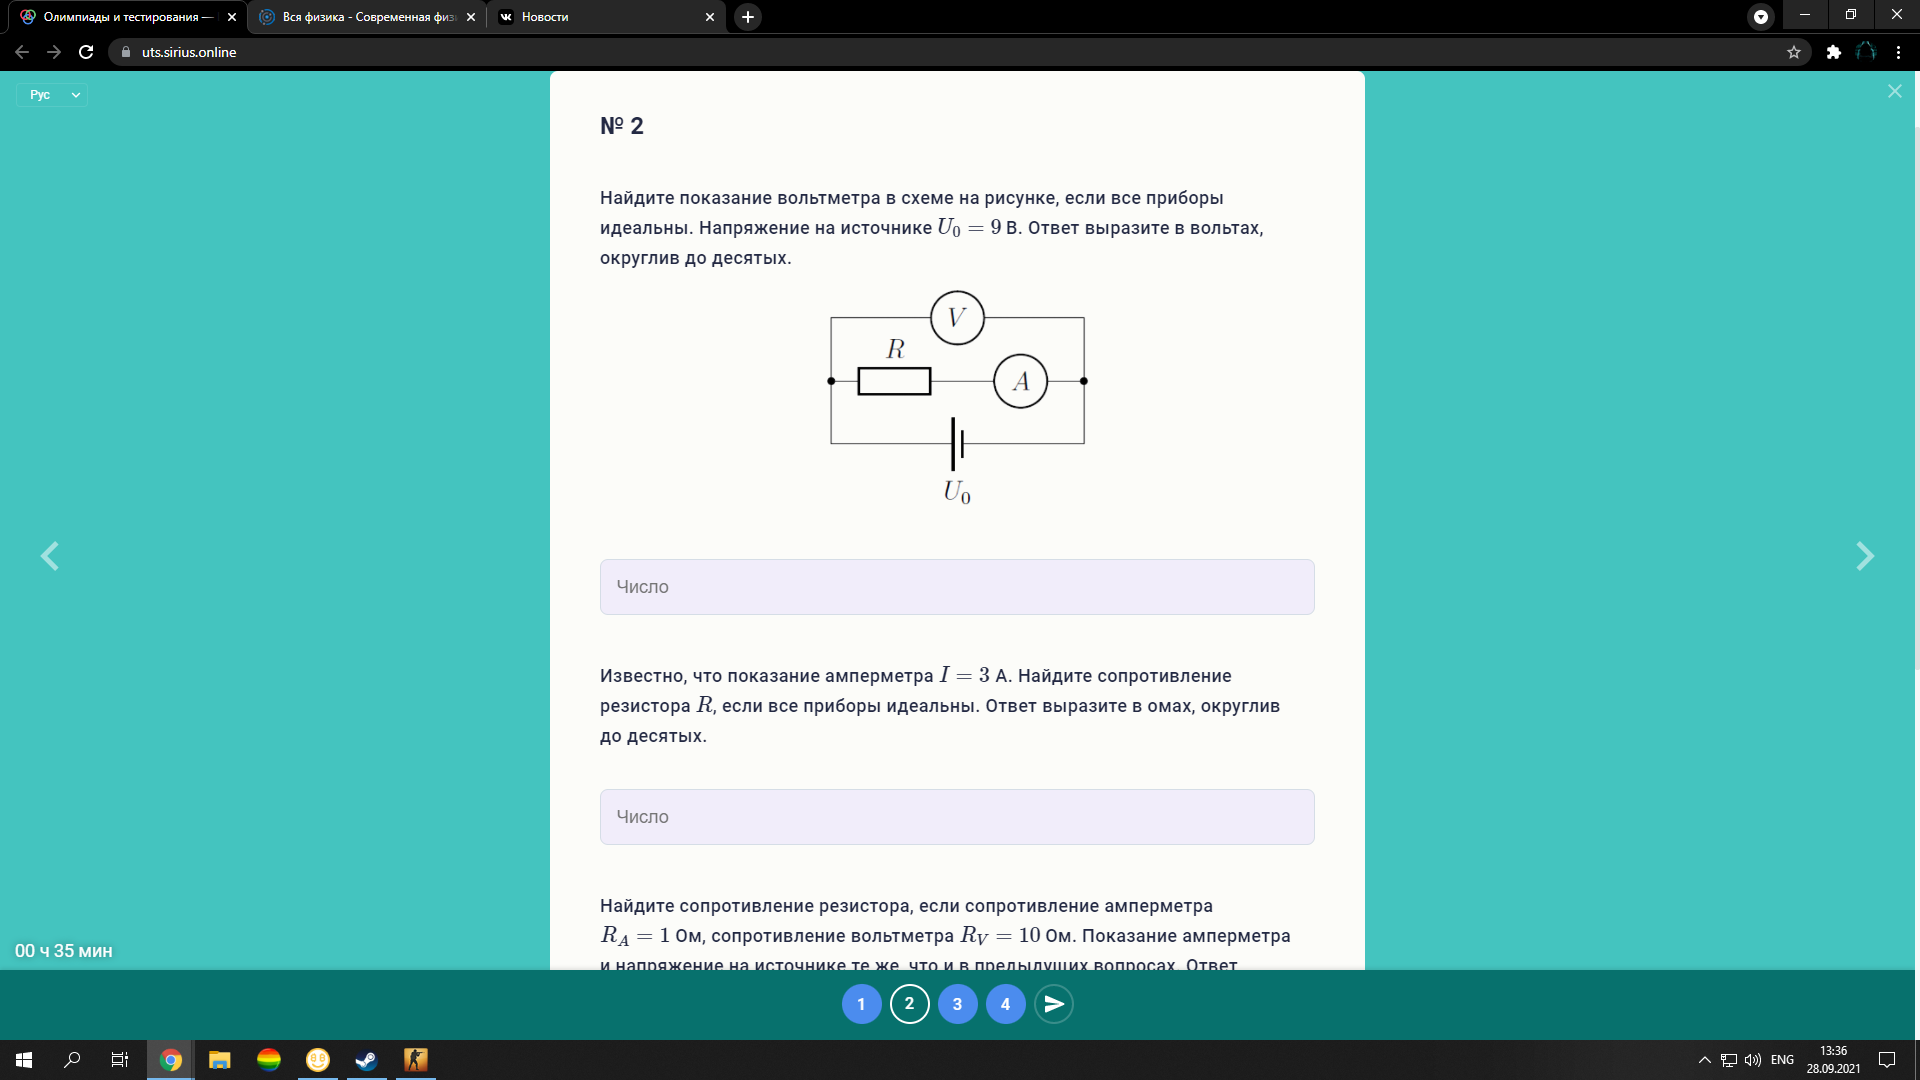Click the resistor R answer field
This screenshot has width=1920, height=1080.
click(x=956, y=817)
